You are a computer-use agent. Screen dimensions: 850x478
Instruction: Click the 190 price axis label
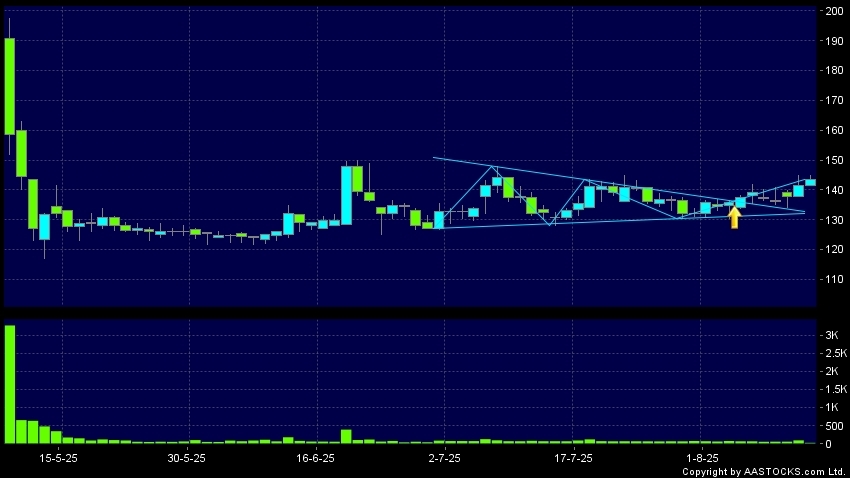click(x=834, y=41)
